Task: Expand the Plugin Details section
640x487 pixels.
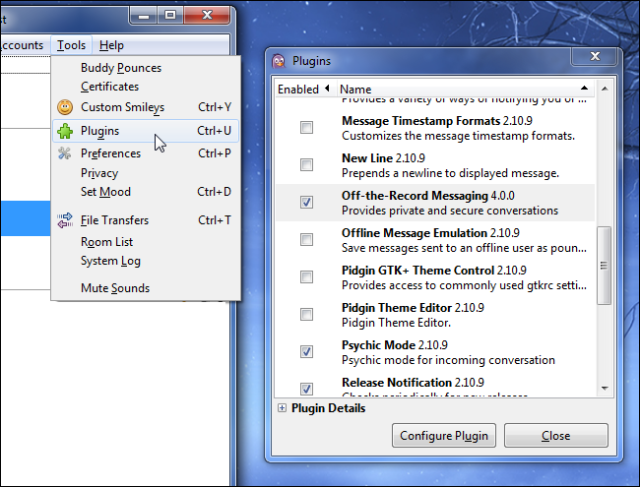Action: [282, 408]
